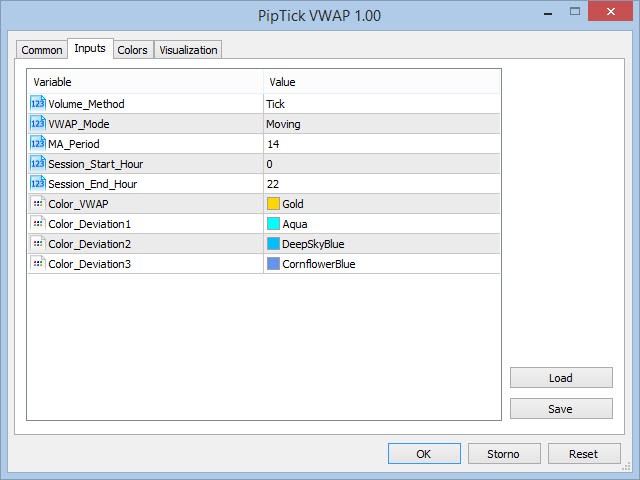Select the Inputs tab

(90, 49)
